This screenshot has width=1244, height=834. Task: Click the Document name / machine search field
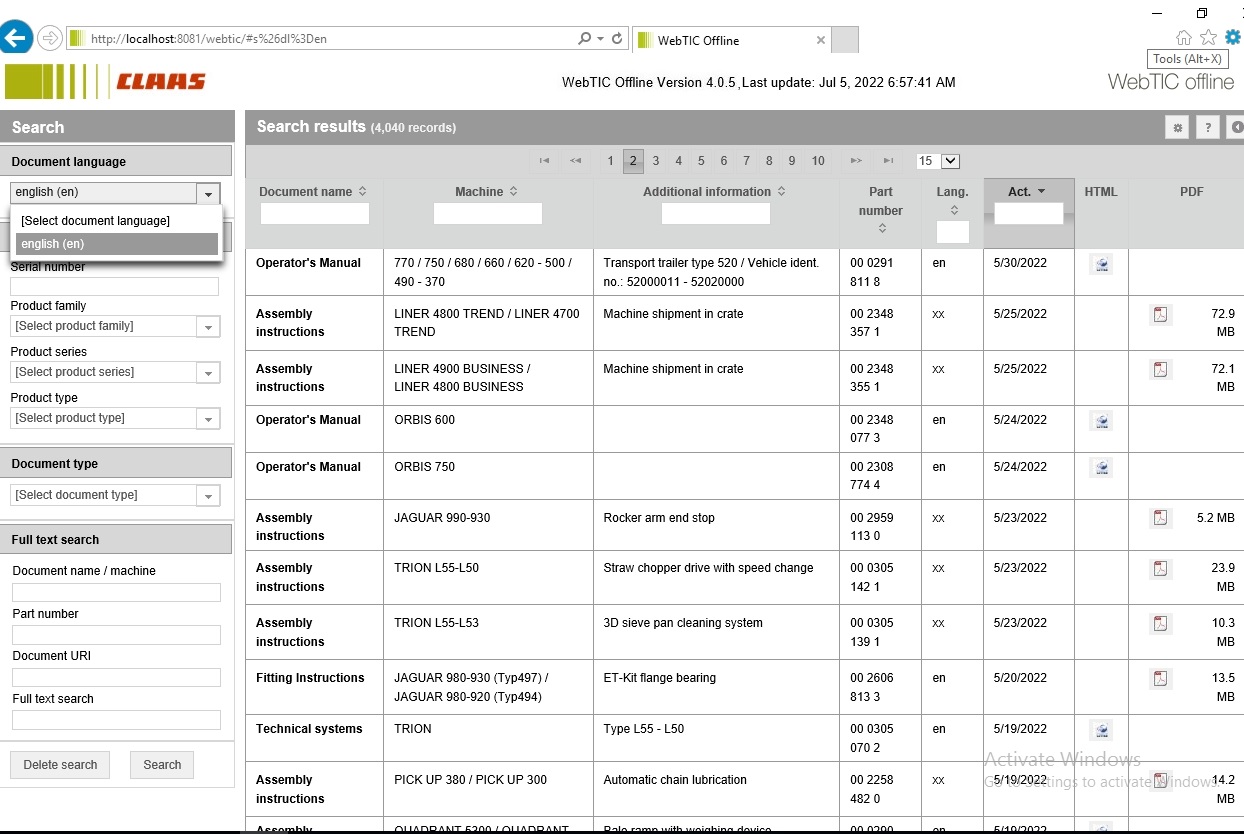coord(116,592)
